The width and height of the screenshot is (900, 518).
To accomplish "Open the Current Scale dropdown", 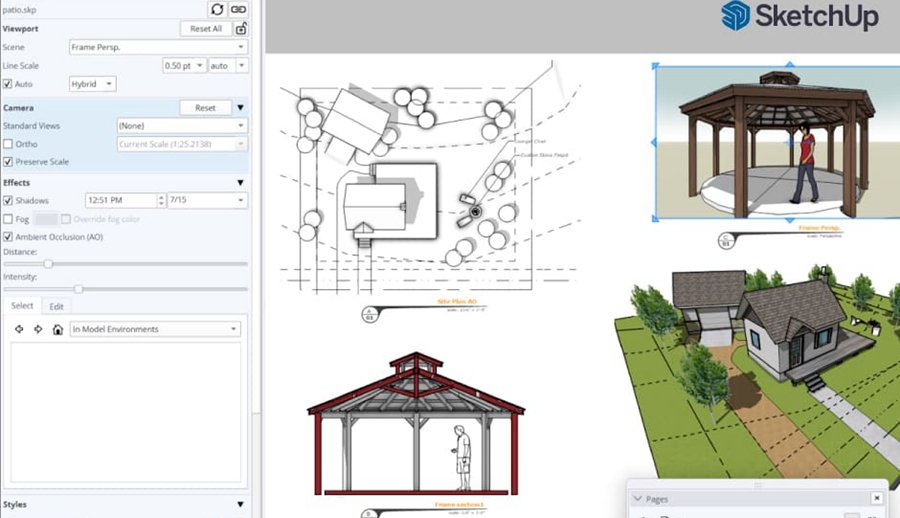I will tap(182, 144).
